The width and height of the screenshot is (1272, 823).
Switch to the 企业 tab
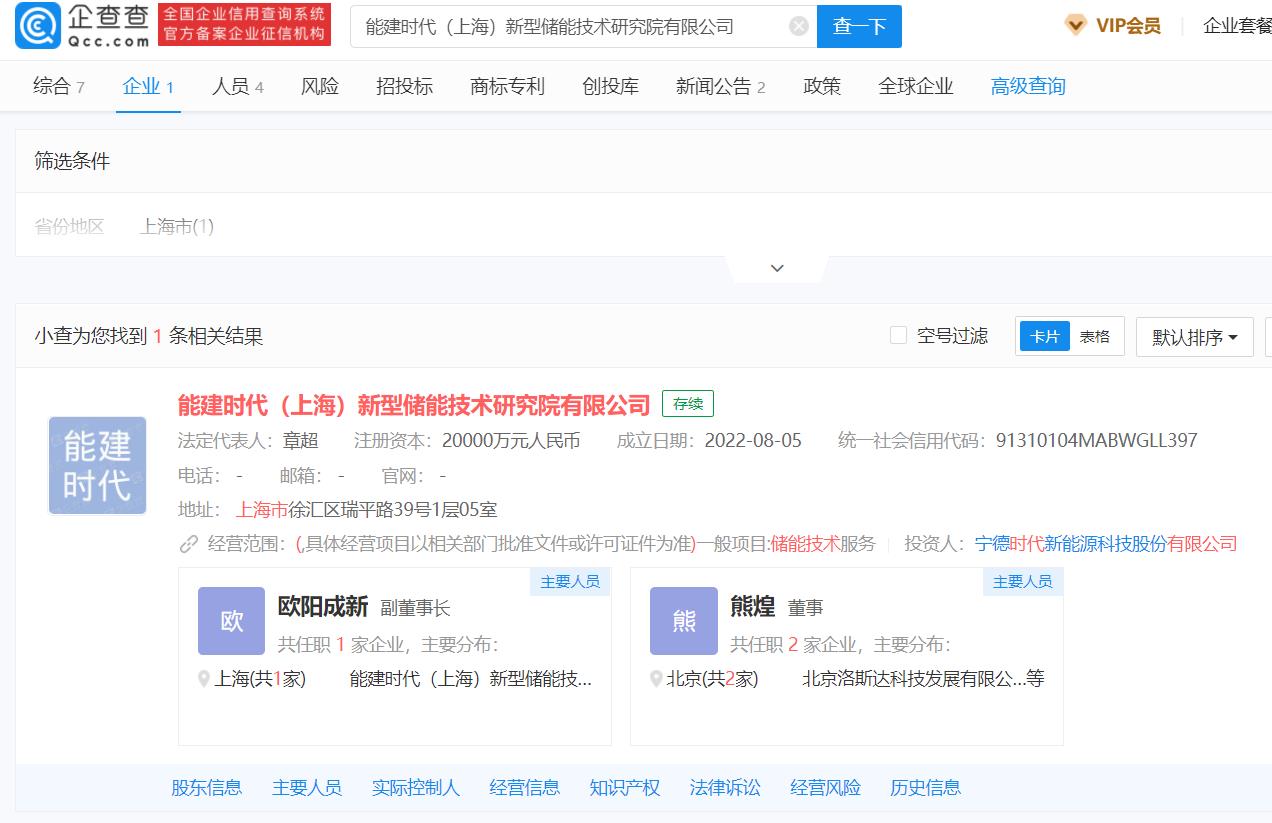[147, 86]
